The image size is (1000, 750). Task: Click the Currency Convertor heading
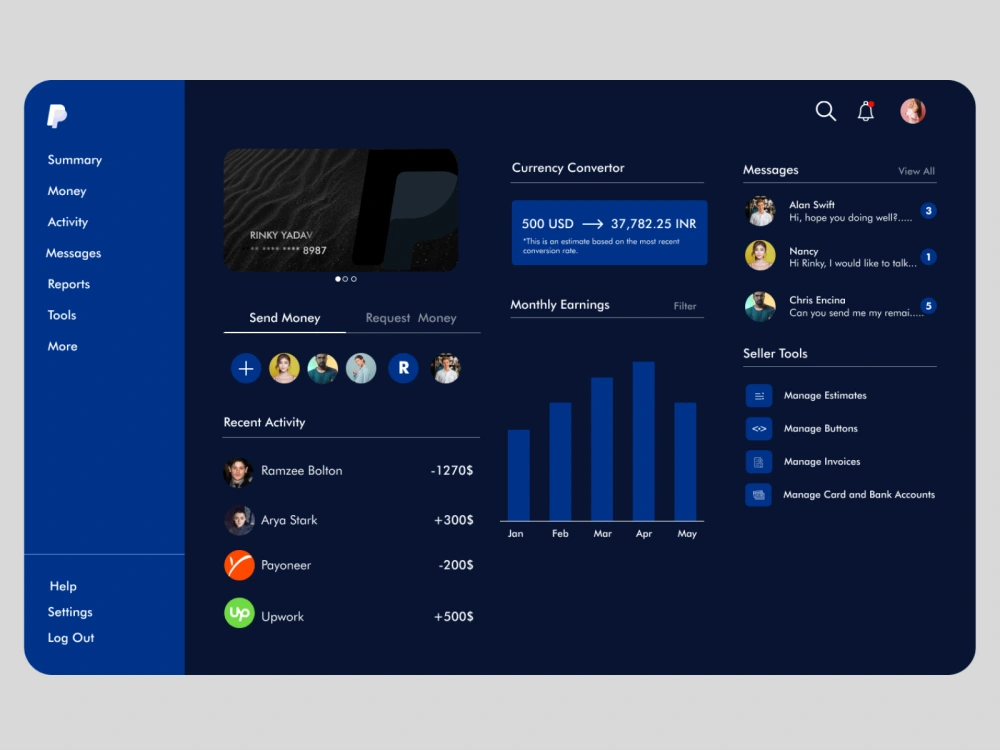point(568,168)
